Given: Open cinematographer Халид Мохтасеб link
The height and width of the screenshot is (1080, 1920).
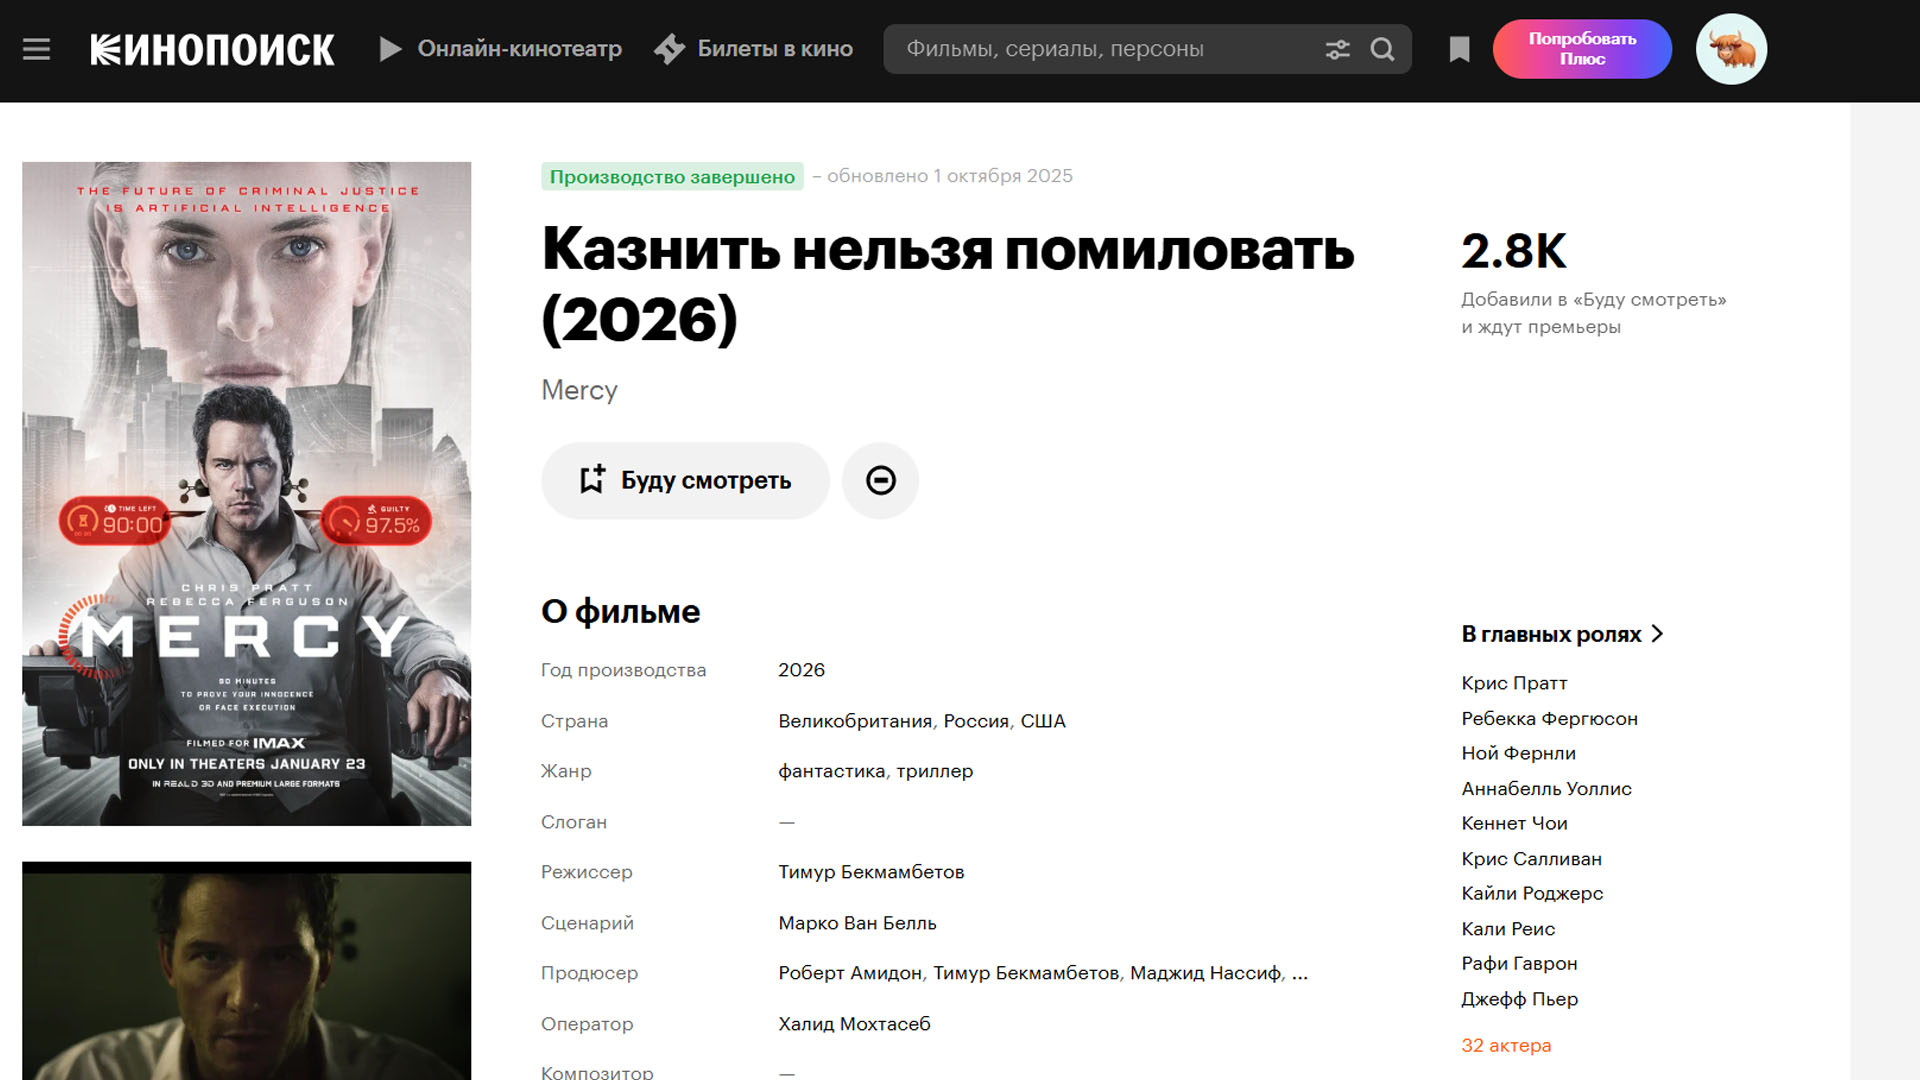Looking at the screenshot, I should 854,1024.
